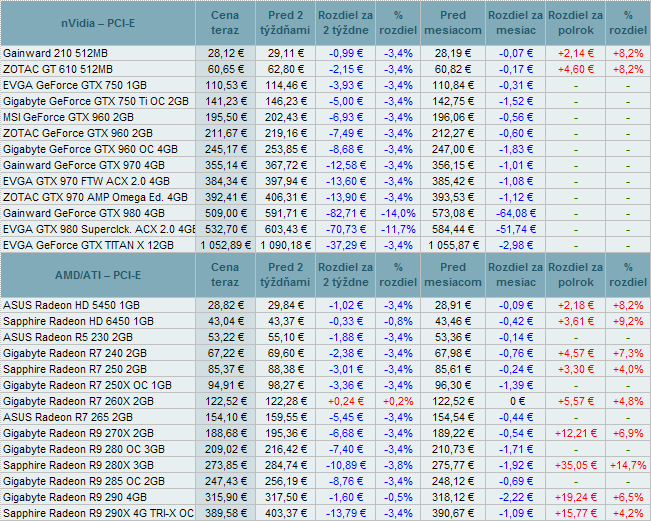Image resolution: width=651 pixels, height=521 pixels.
Task: Click the current price 273,85 €
Action: 226,465
